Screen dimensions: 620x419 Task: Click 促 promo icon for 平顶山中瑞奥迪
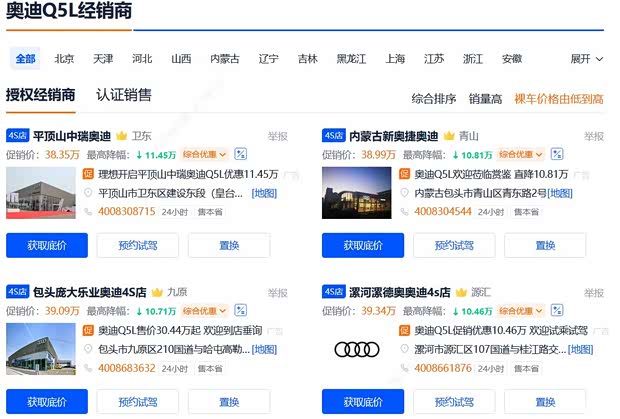[x=88, y=174]
